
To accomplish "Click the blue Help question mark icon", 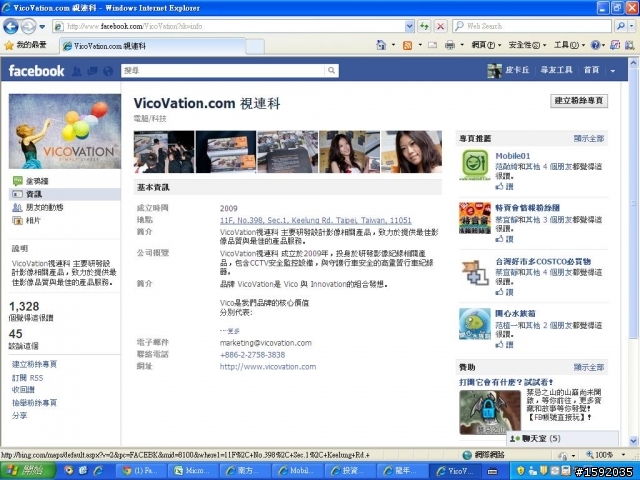I will tap(595, 45).
